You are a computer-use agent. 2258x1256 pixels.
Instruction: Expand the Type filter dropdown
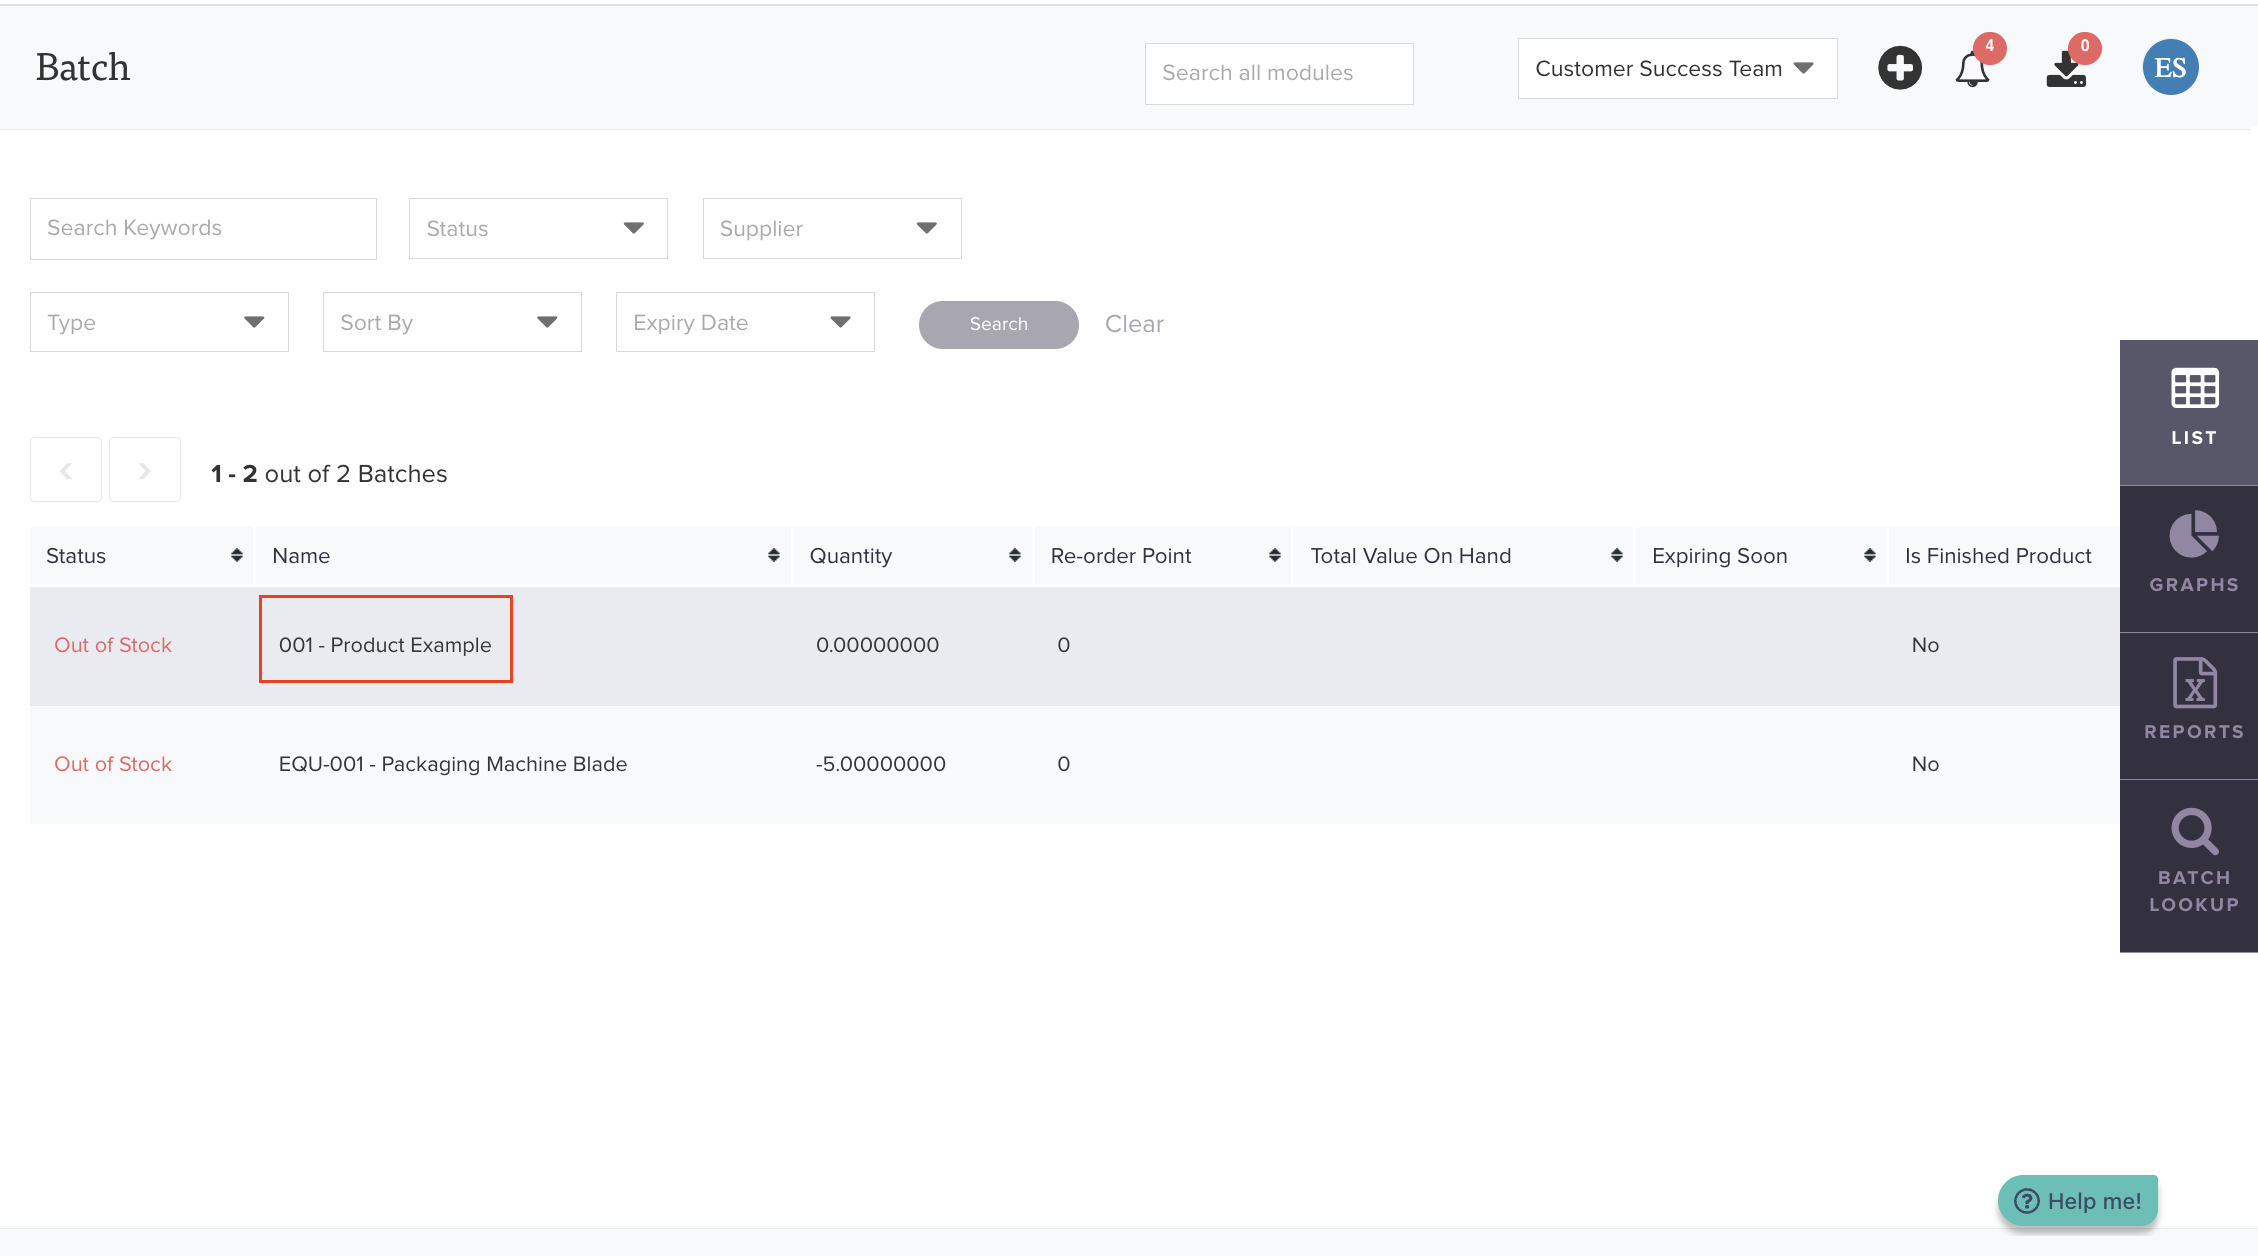pos(159,322)
